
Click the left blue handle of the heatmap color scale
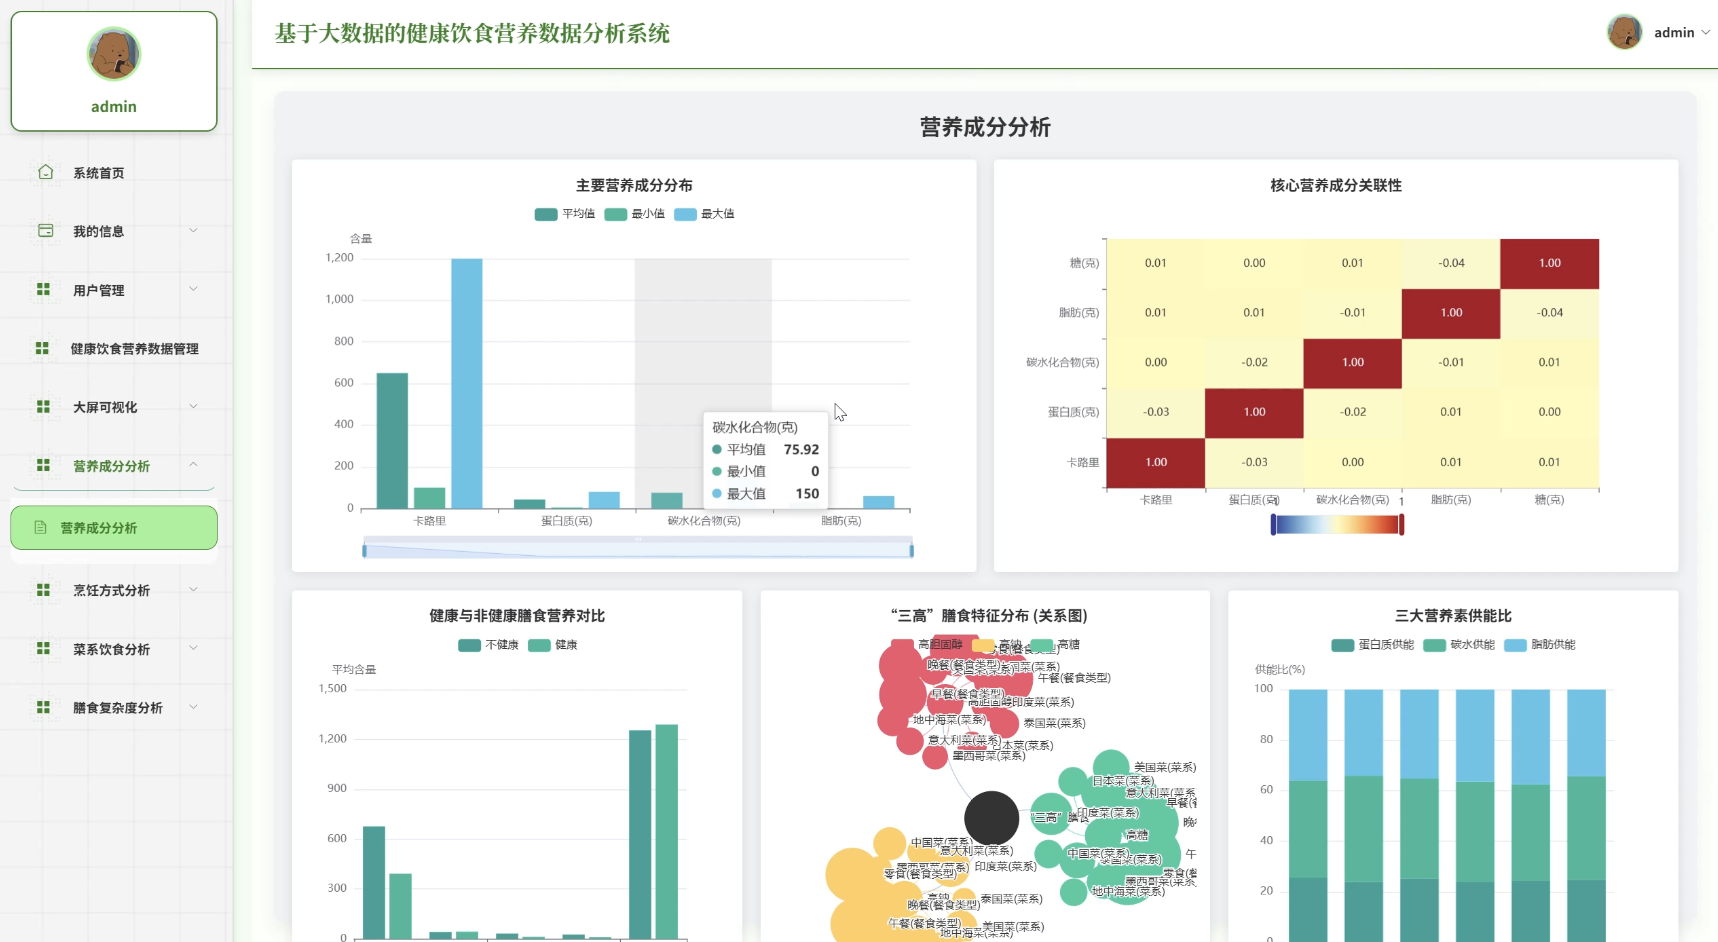click(x=1273, y=524)
